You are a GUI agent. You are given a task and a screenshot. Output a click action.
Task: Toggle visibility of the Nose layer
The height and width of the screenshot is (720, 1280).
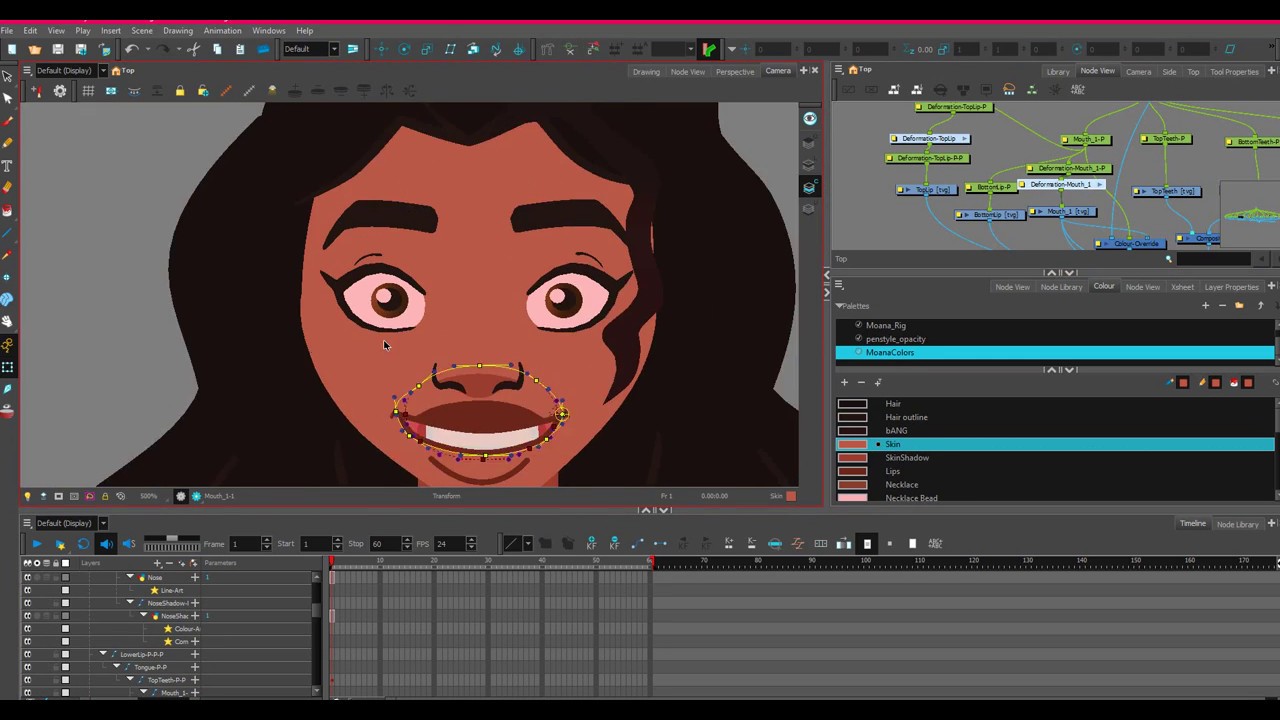pyautogui.click(x=27, y=578)
